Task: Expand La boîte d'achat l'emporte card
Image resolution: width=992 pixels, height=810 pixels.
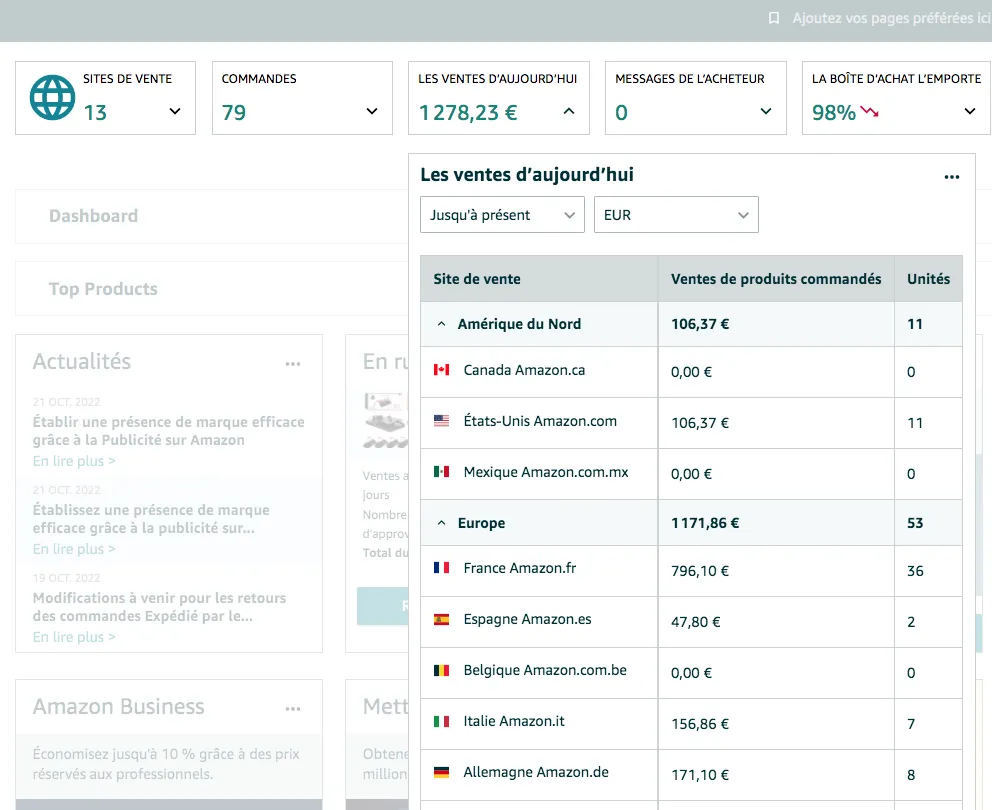Action: [x=969, y=111]
